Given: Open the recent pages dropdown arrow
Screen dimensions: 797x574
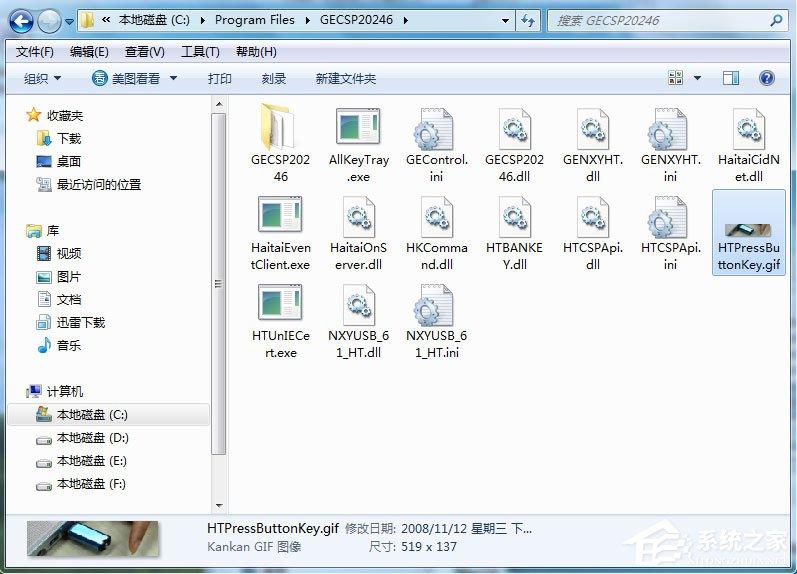Looking at the screenshot, I should 69,22.
